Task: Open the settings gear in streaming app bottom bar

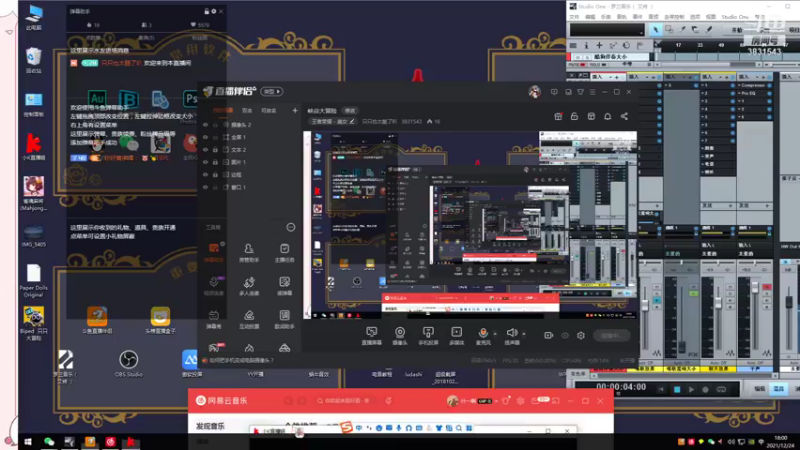Action: (581, 335)
